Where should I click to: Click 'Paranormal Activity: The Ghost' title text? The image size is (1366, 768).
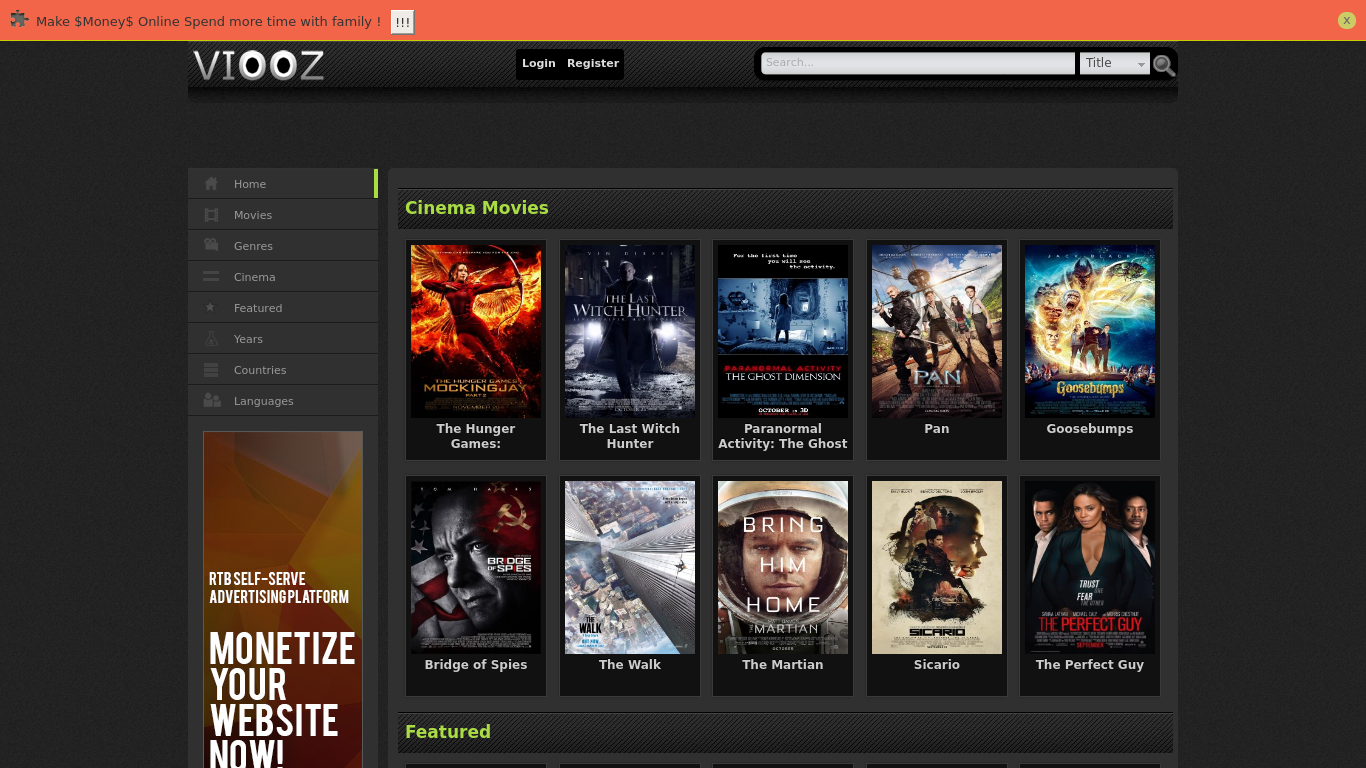tap(783, 436)
